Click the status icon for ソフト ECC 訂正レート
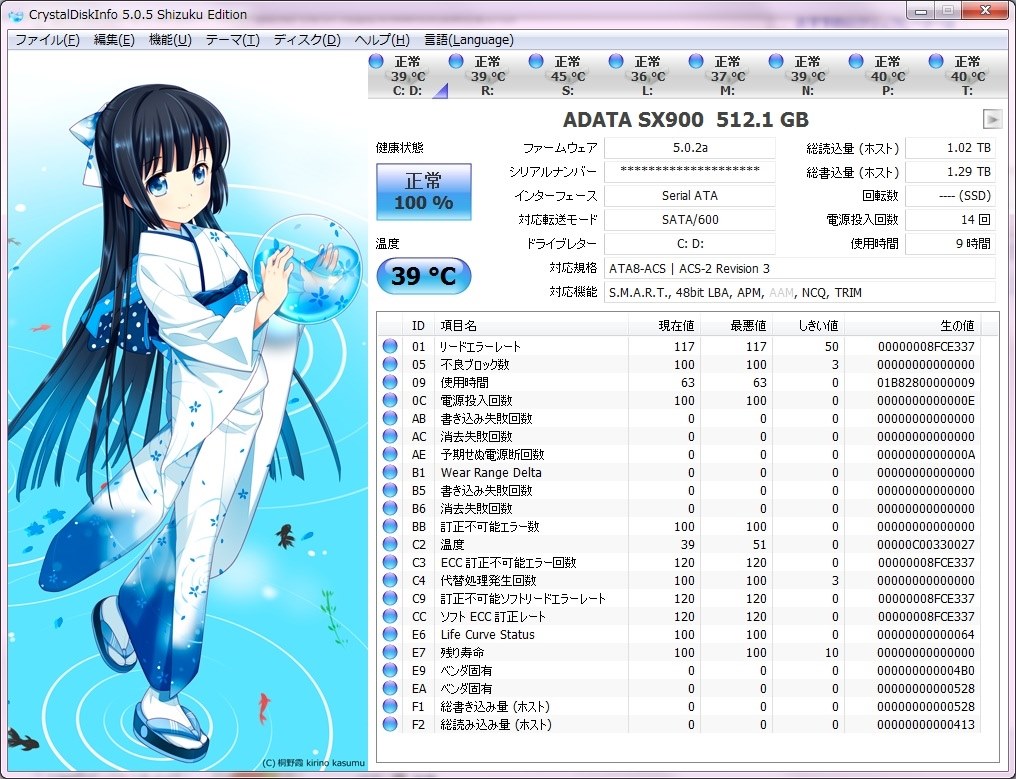 point(390,616)
